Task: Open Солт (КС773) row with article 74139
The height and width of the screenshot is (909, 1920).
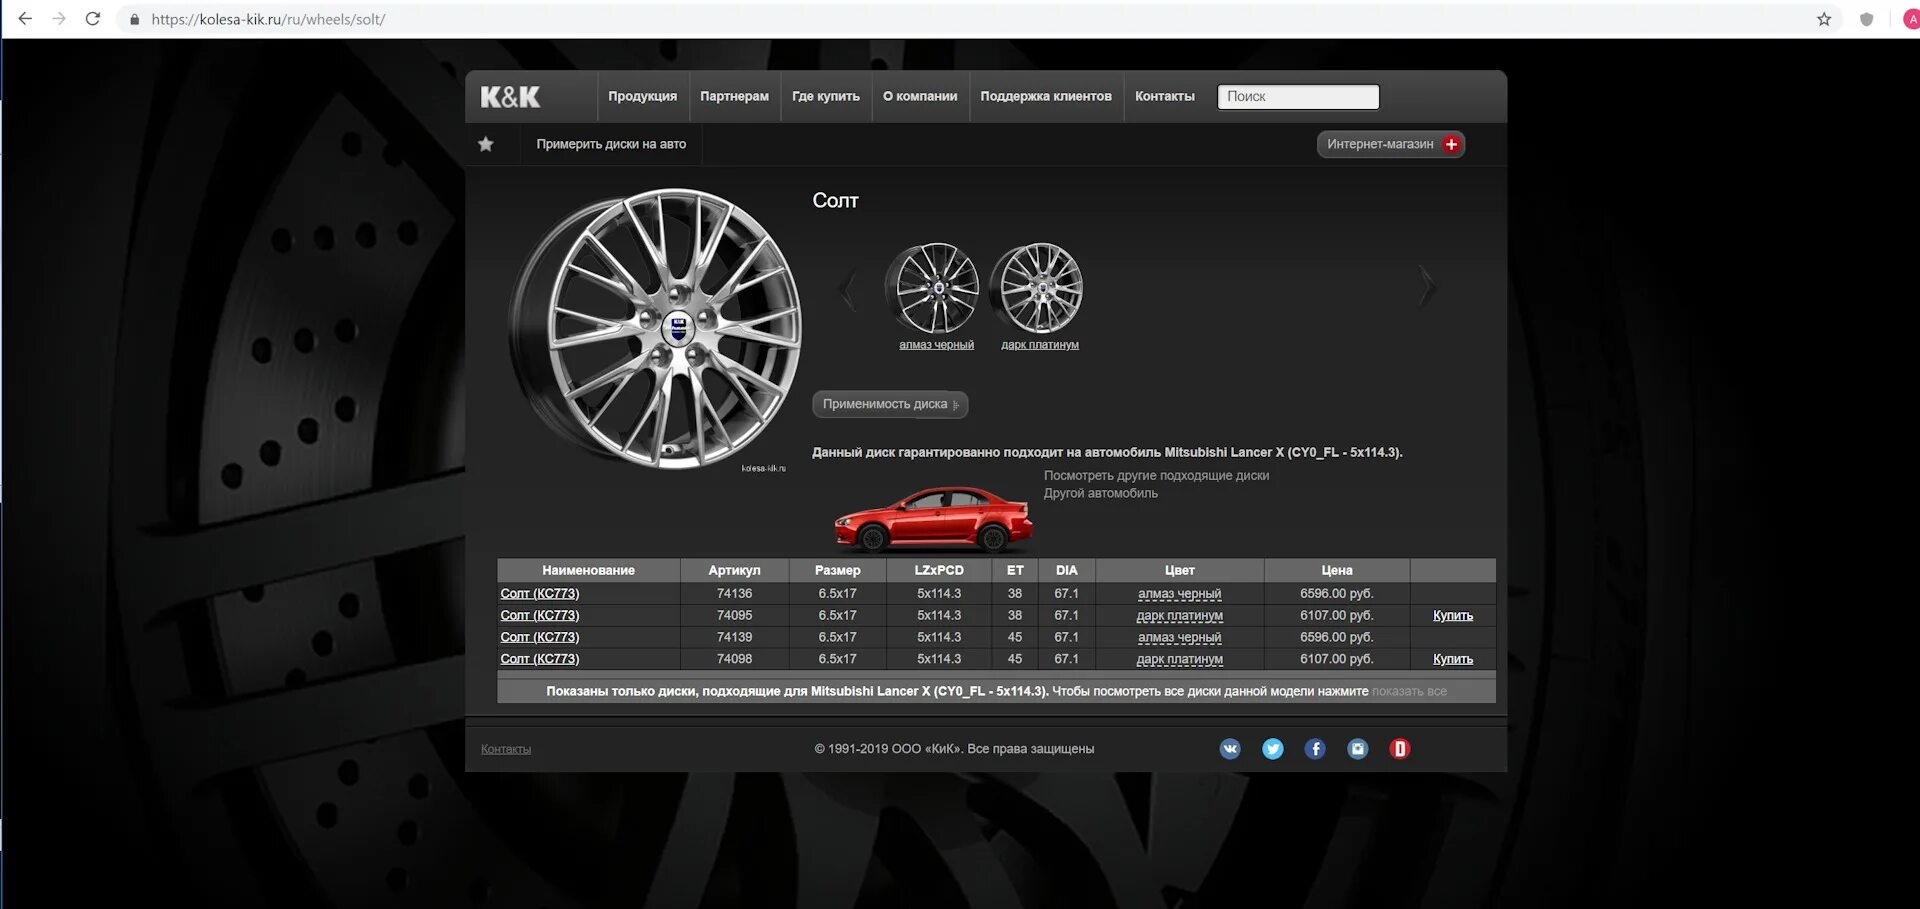Action: click(x=539, y=638)
